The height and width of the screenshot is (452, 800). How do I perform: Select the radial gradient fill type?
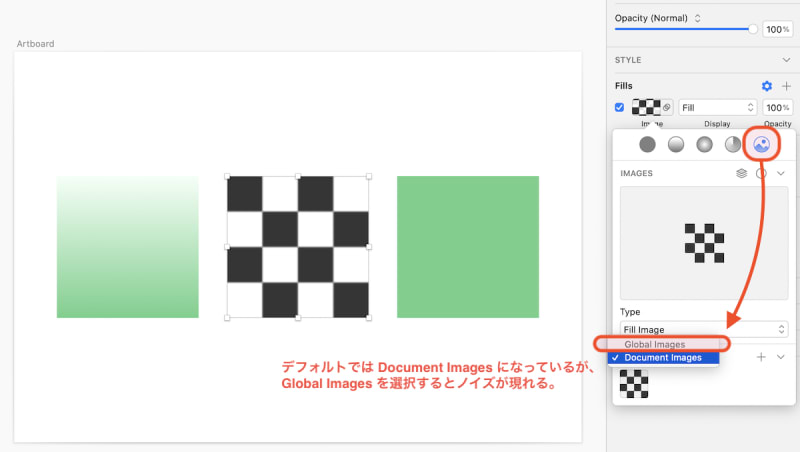pos(704,144)
